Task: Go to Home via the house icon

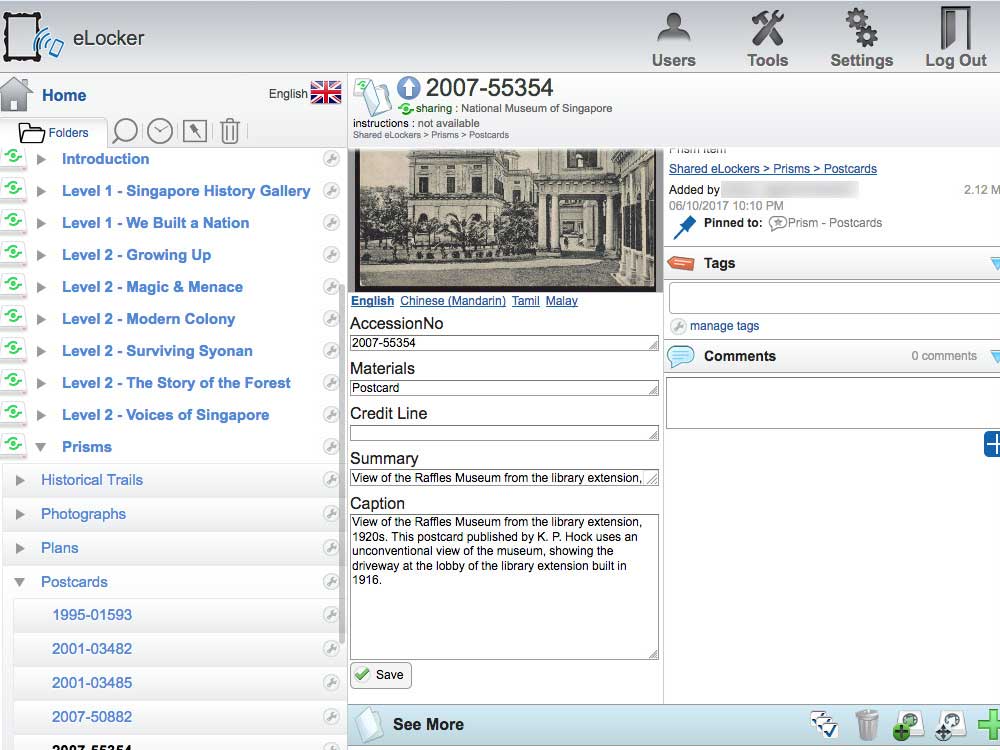Action: [x=17, y=94]
